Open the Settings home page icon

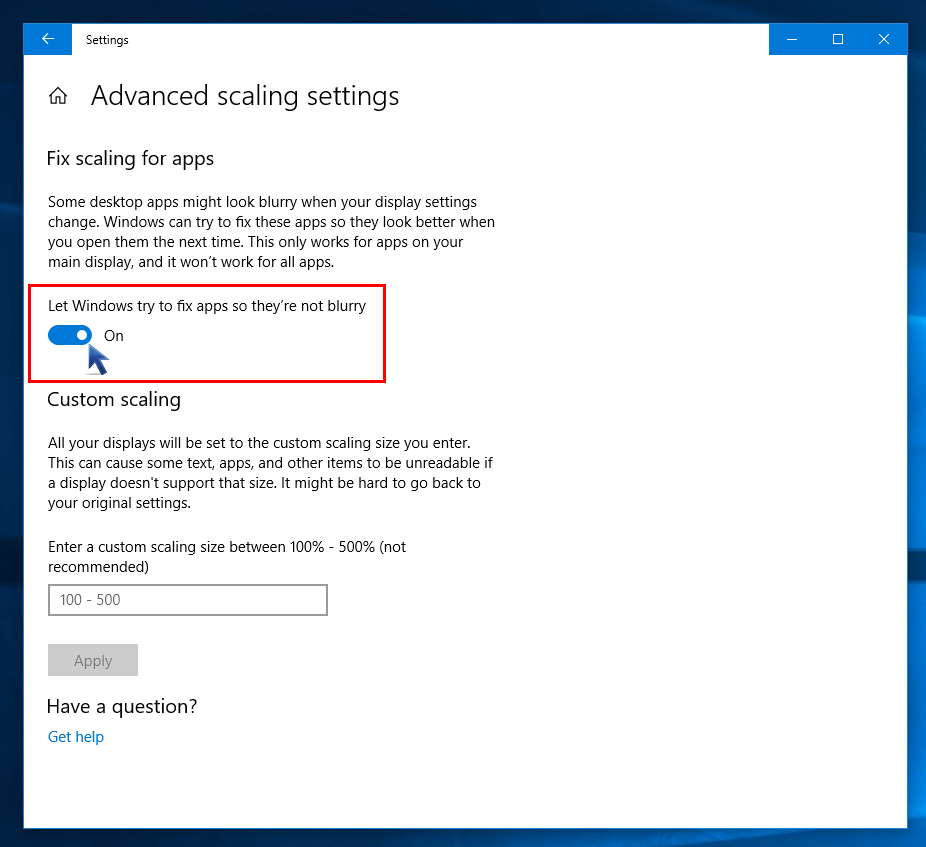pyautogui.click(x=58, y=96)
